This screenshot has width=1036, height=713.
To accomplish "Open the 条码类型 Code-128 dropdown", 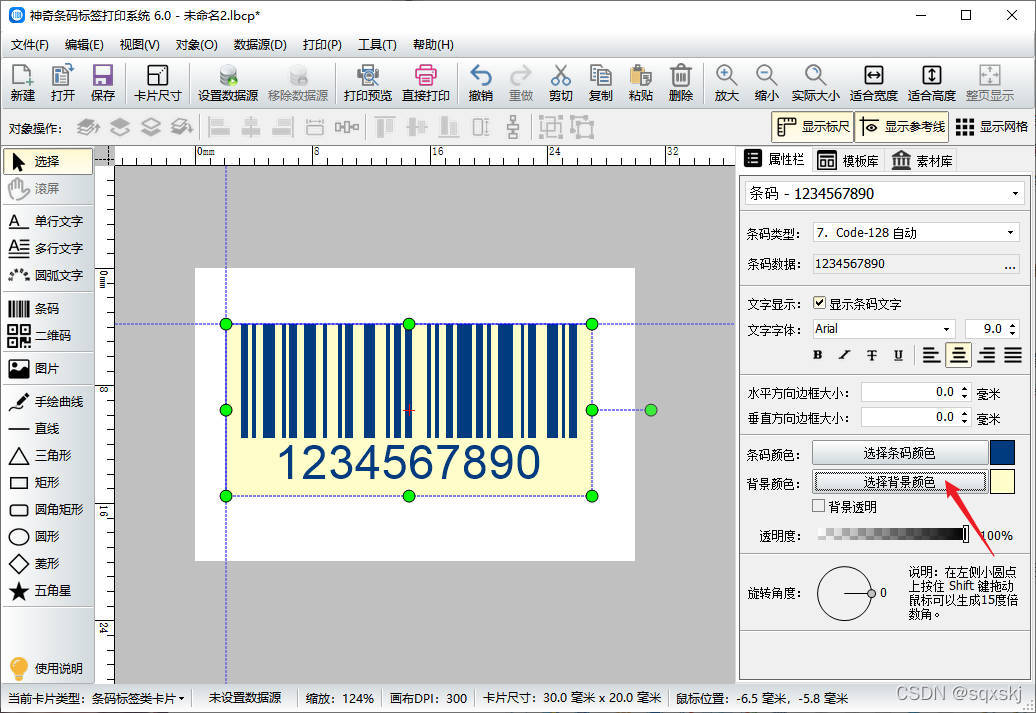I will [1010, 233].
